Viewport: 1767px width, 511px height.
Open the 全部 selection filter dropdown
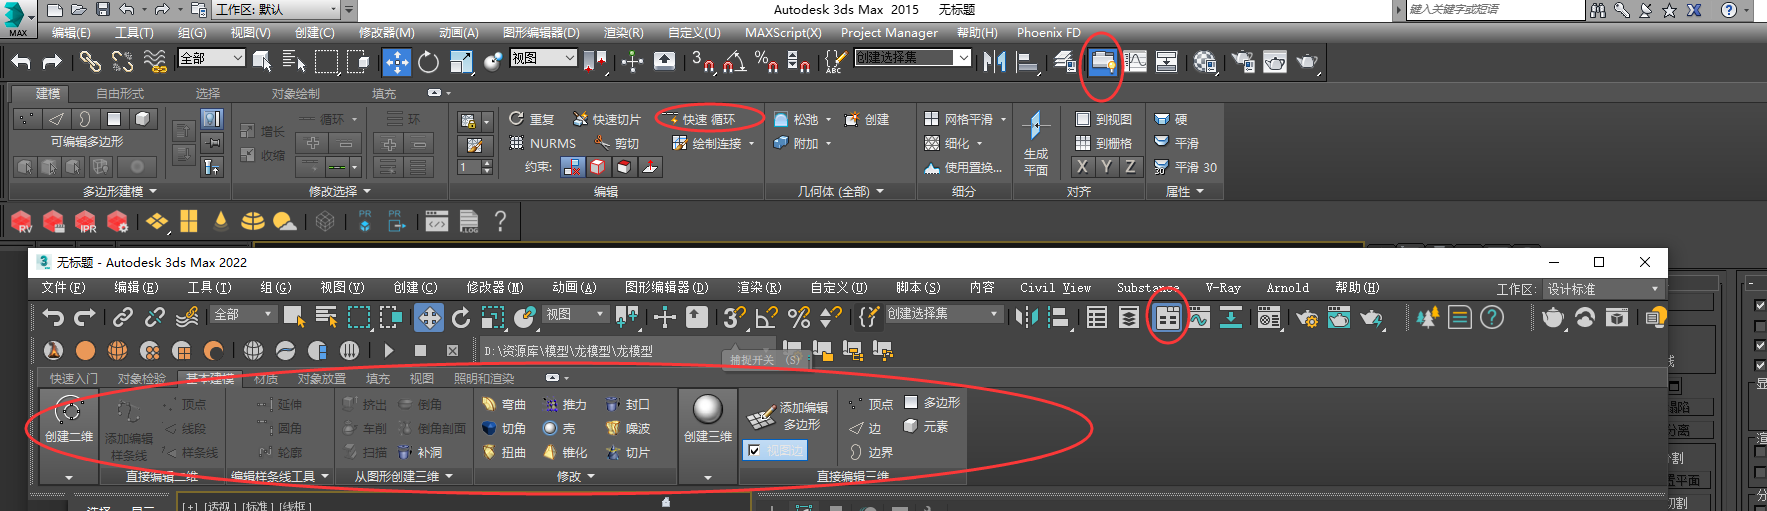211,58
